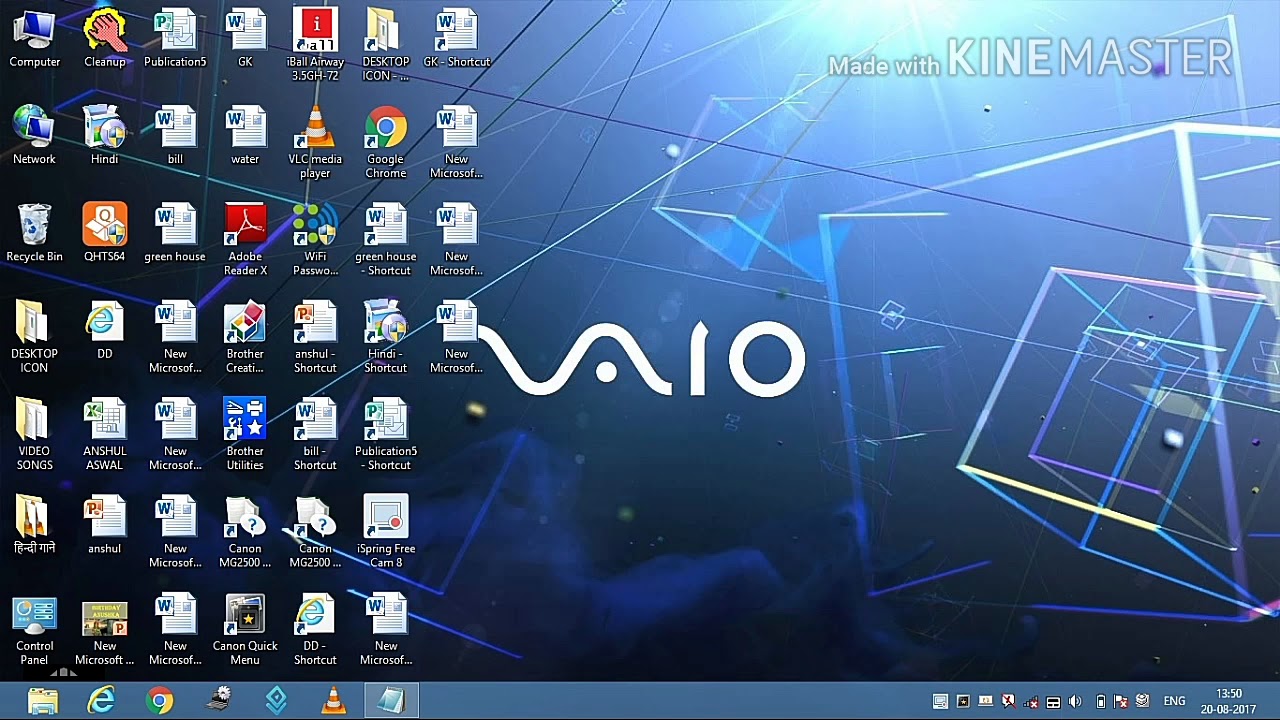Open the GK - Shortcut icon
The image size is (1280, 720).
point(456,39)
